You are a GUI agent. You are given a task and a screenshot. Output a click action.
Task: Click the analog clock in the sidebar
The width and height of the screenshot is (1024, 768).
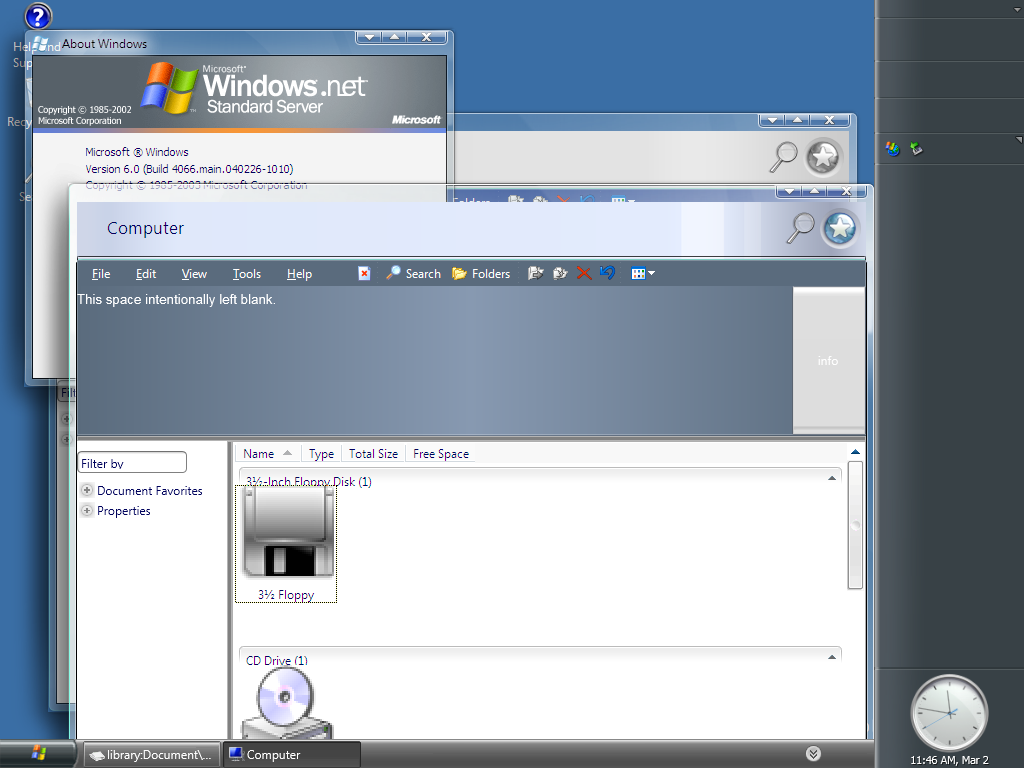[949, 713]
